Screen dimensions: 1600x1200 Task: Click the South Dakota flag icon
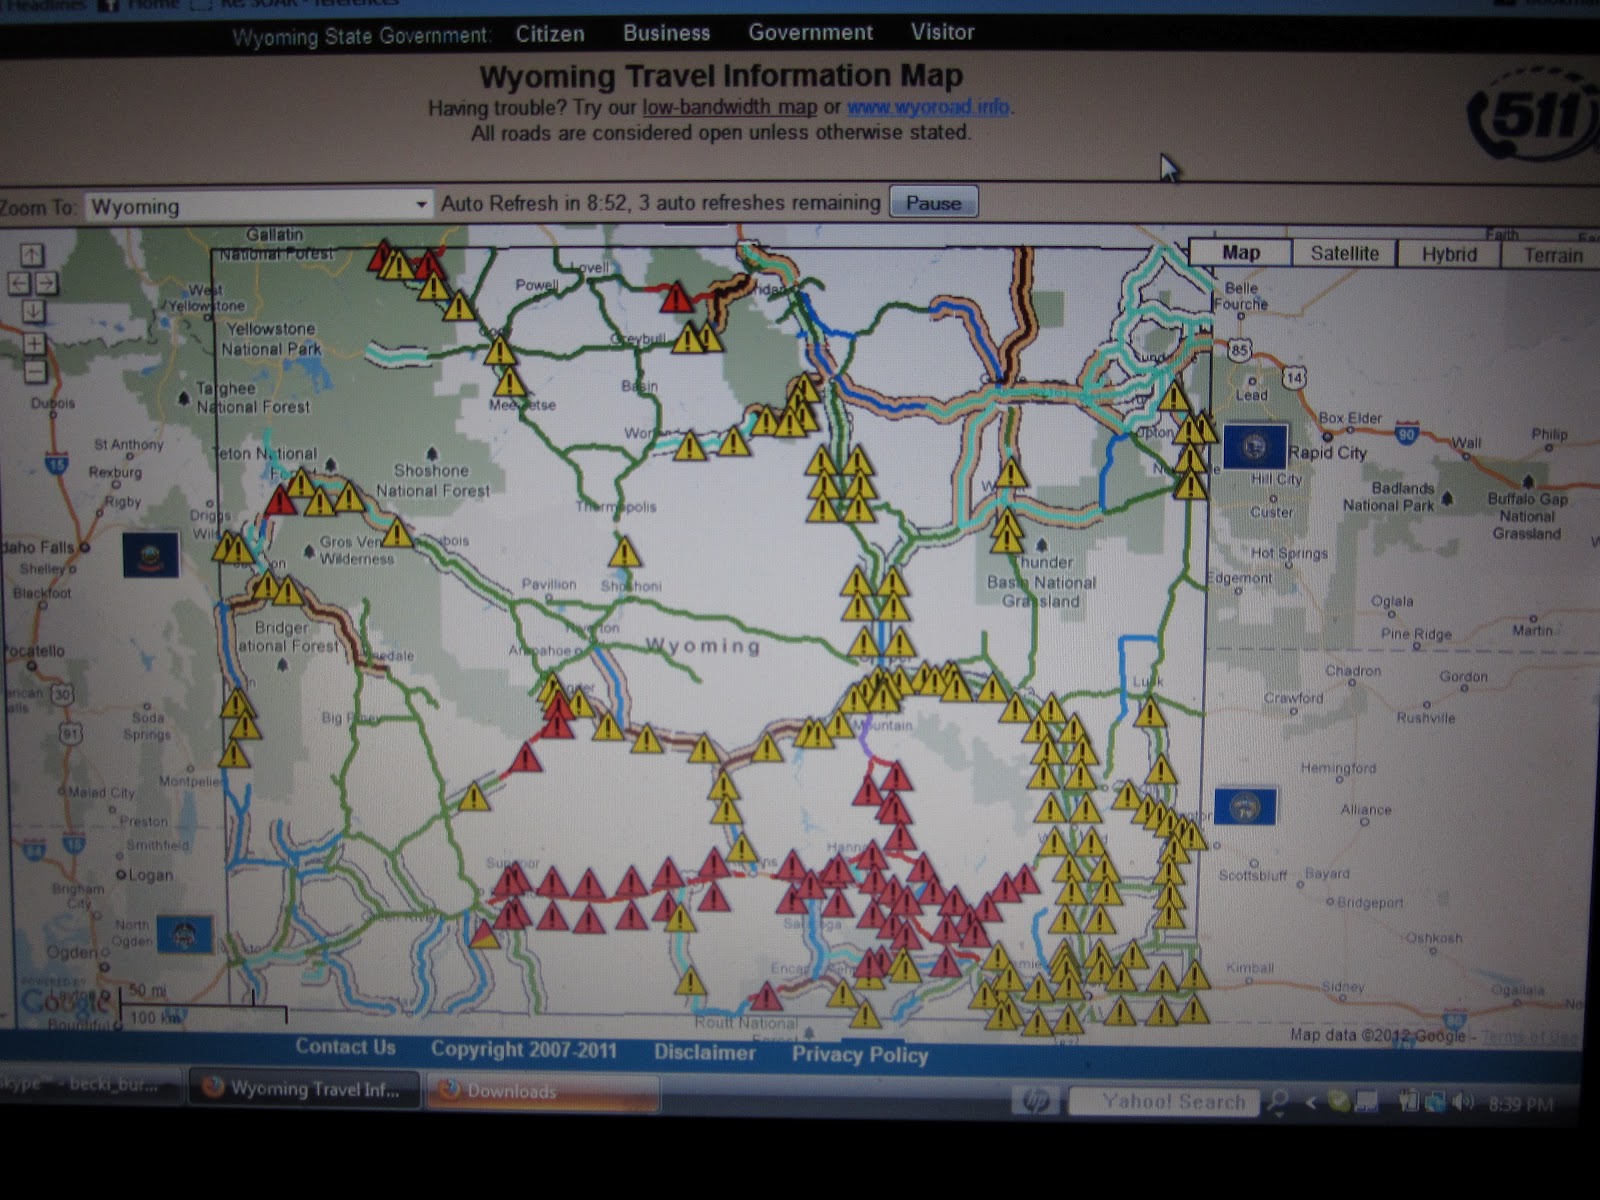coord(1254,447)
